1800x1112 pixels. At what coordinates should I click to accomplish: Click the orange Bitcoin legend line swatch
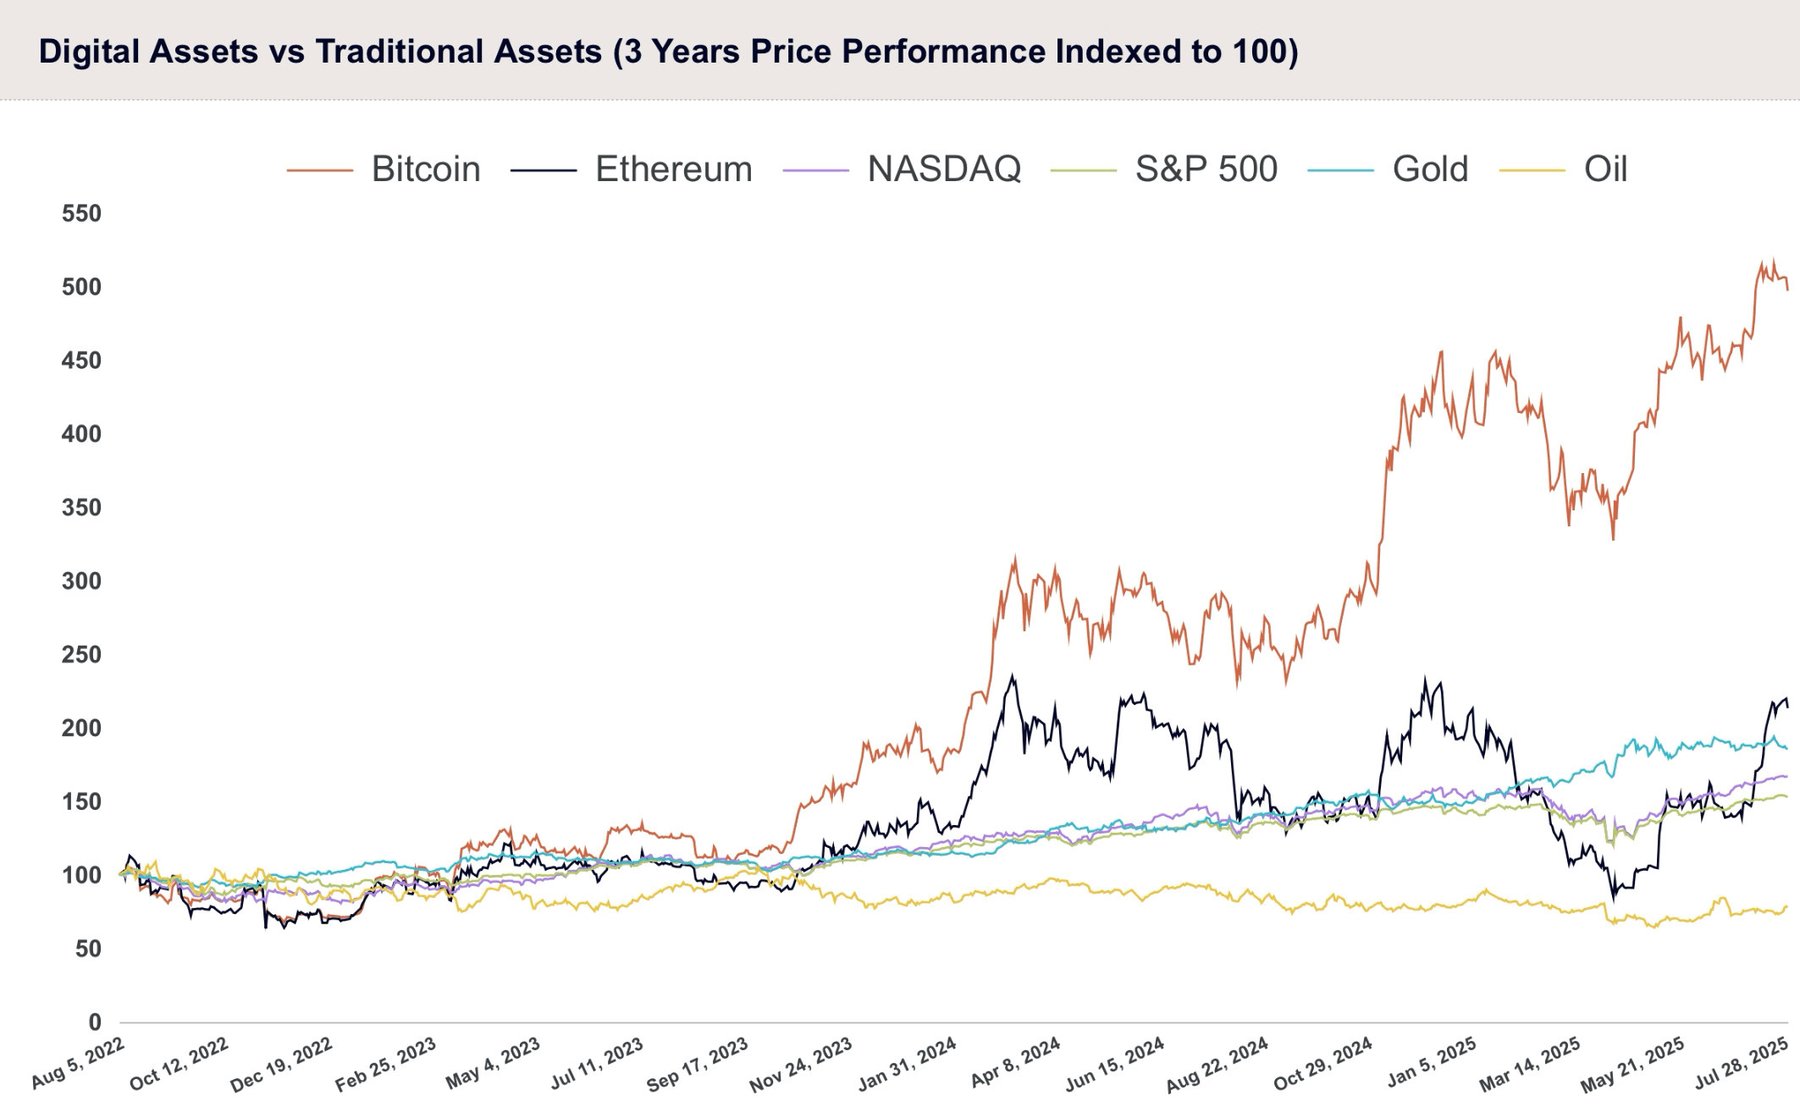click(320, 171)
